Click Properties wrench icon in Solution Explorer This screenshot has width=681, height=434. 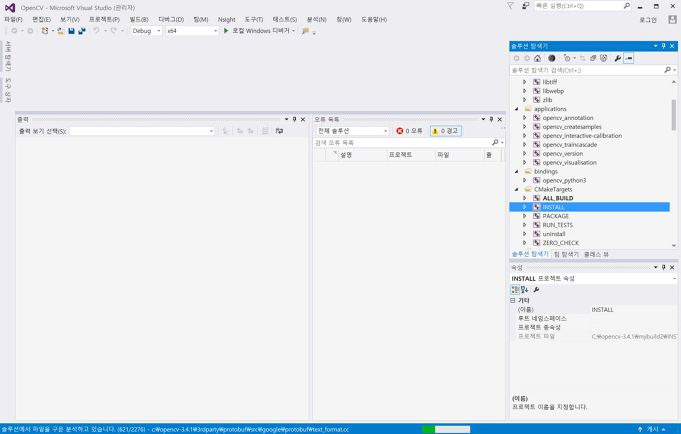[618, 58]
